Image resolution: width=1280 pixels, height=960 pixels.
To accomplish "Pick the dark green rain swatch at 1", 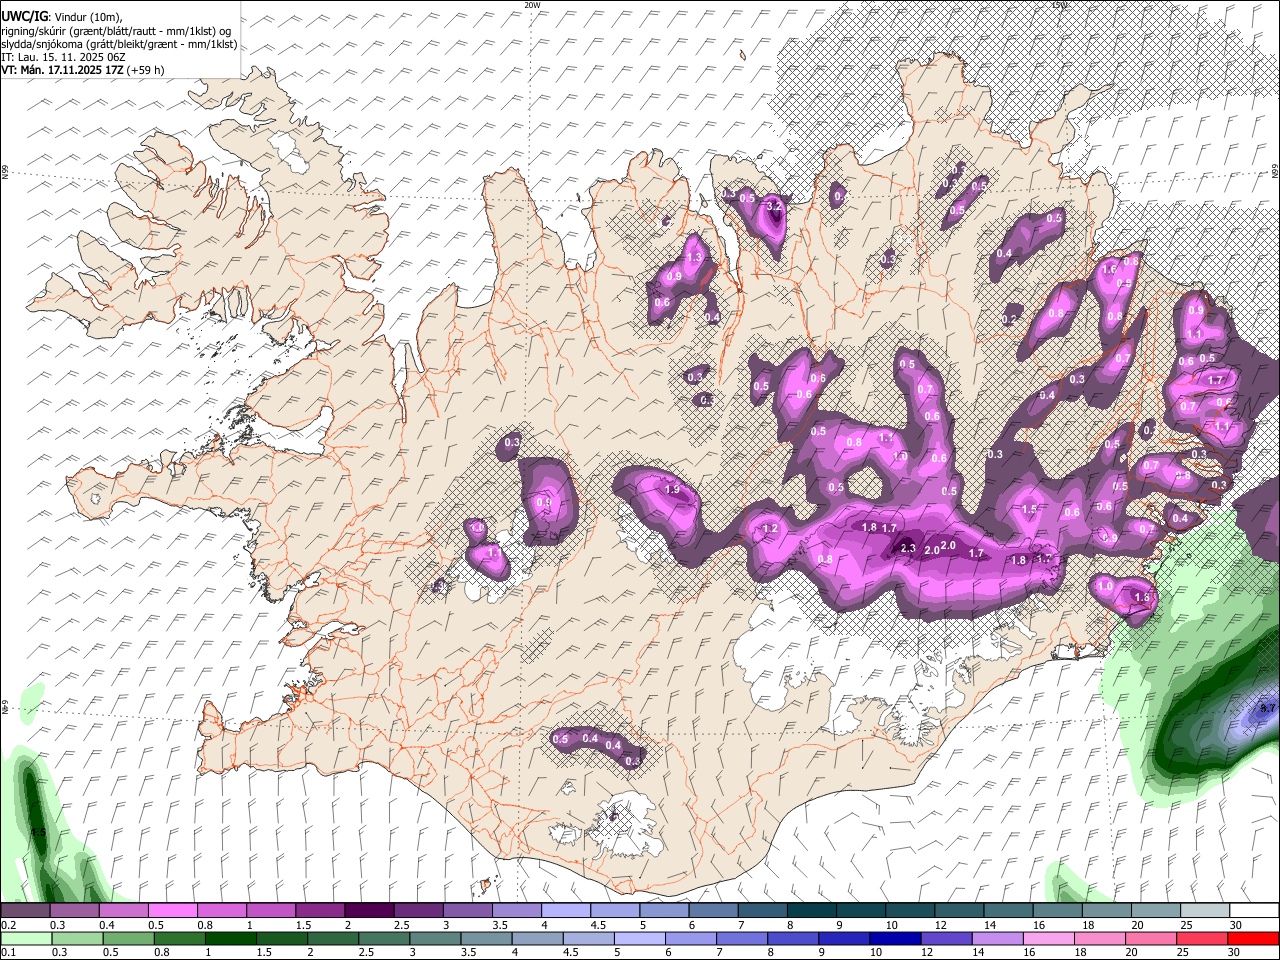I will 230,938.
